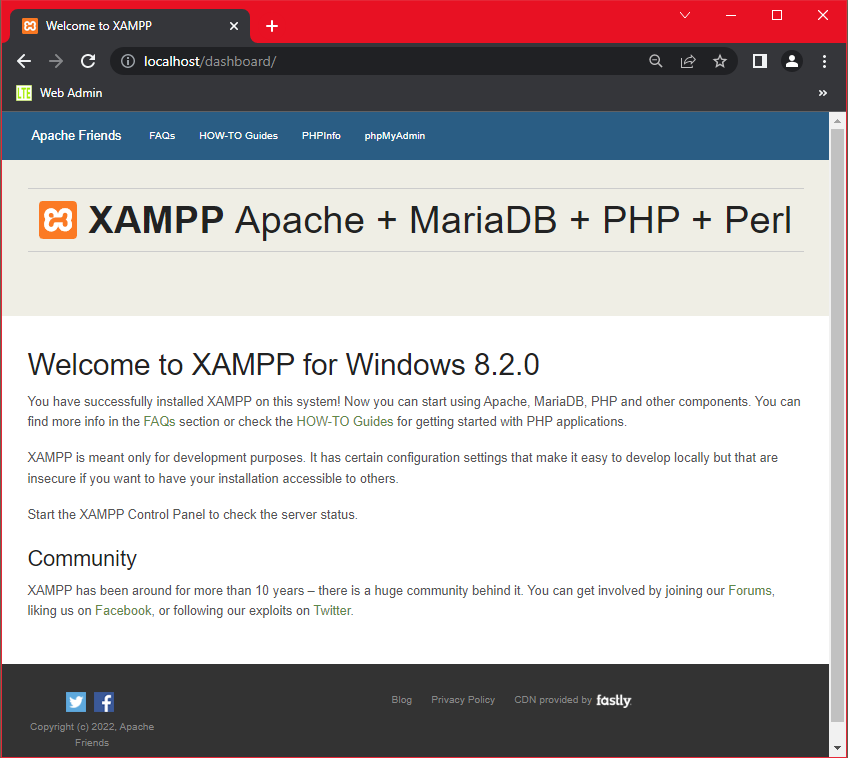Click the page scrollbar on the right edge
The height and width of the screenshot is (758, 848).
(x=836, y=400)
